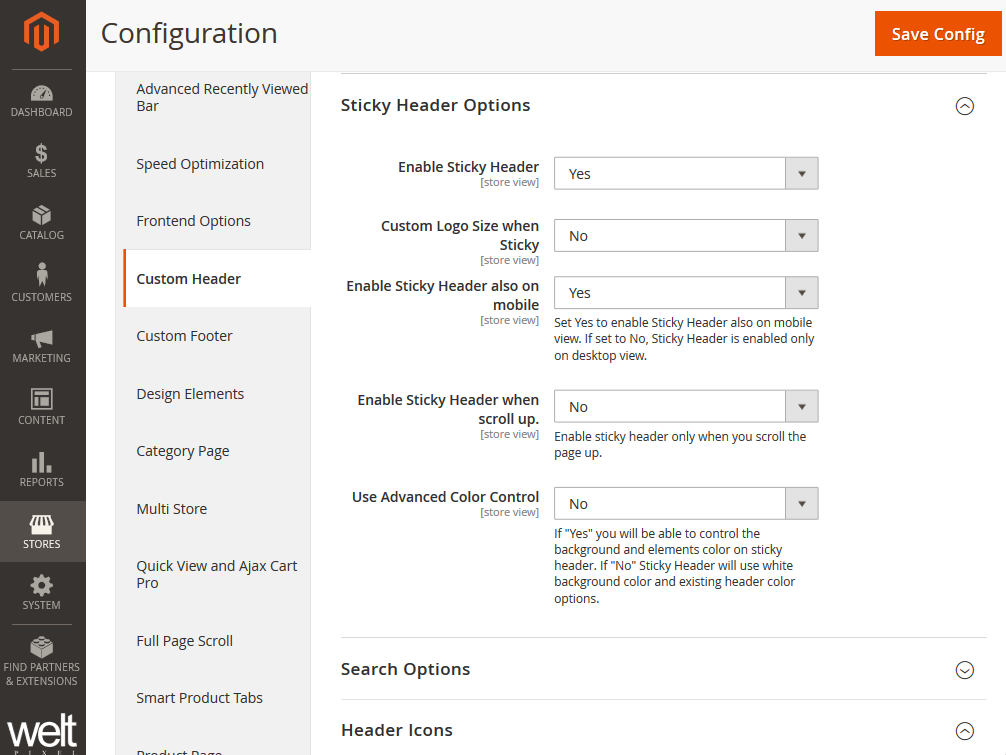Viewport: 1006px width, 755px height.
Task: Open Use Advanced Color Control dropdown
Action: pos(686,504)
